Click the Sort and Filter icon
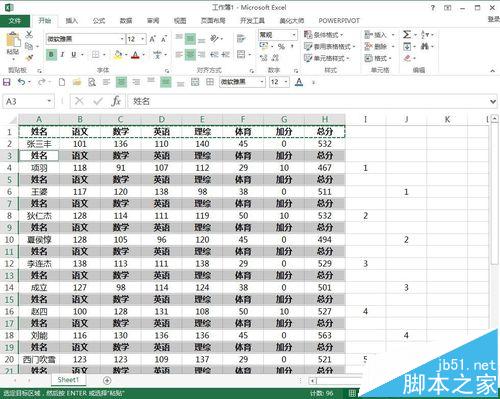500x399 pixels. [425, 34]
